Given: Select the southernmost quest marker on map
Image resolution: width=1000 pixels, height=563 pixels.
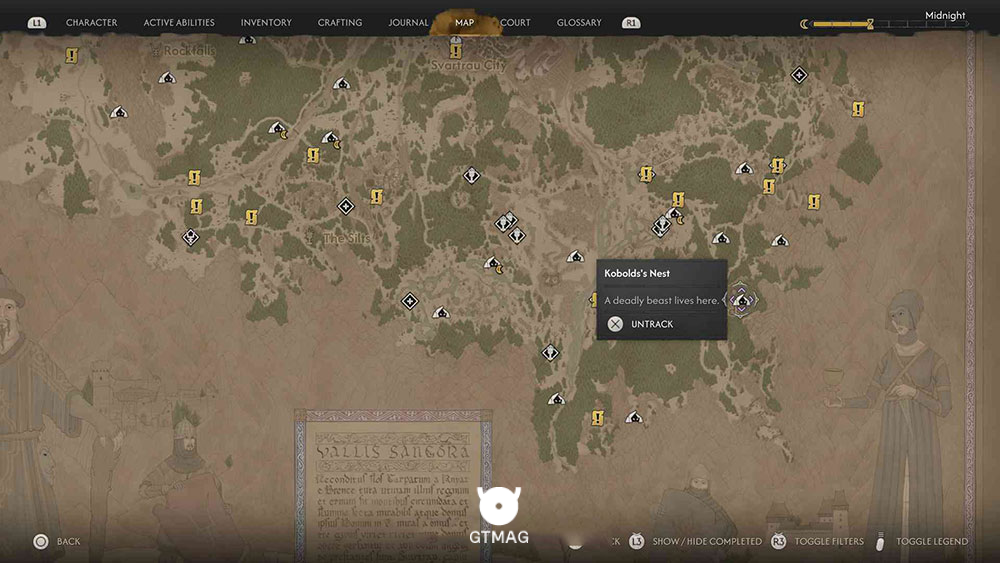Looking at the screenshot, I should click(x=597, y=418).
